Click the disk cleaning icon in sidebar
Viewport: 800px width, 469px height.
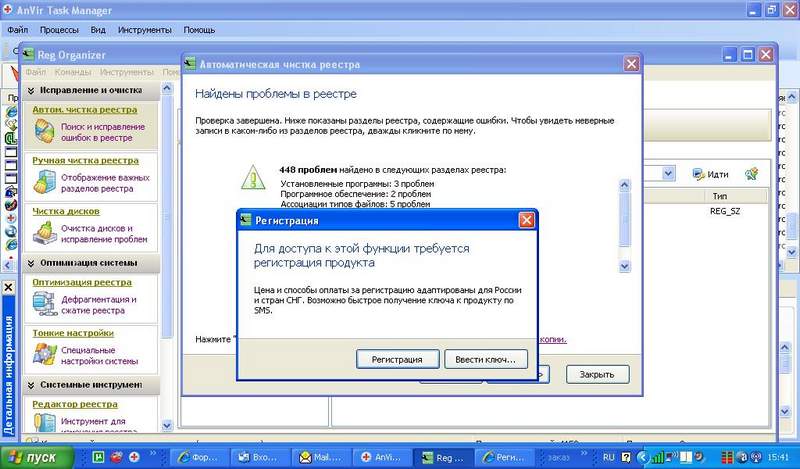44,233
